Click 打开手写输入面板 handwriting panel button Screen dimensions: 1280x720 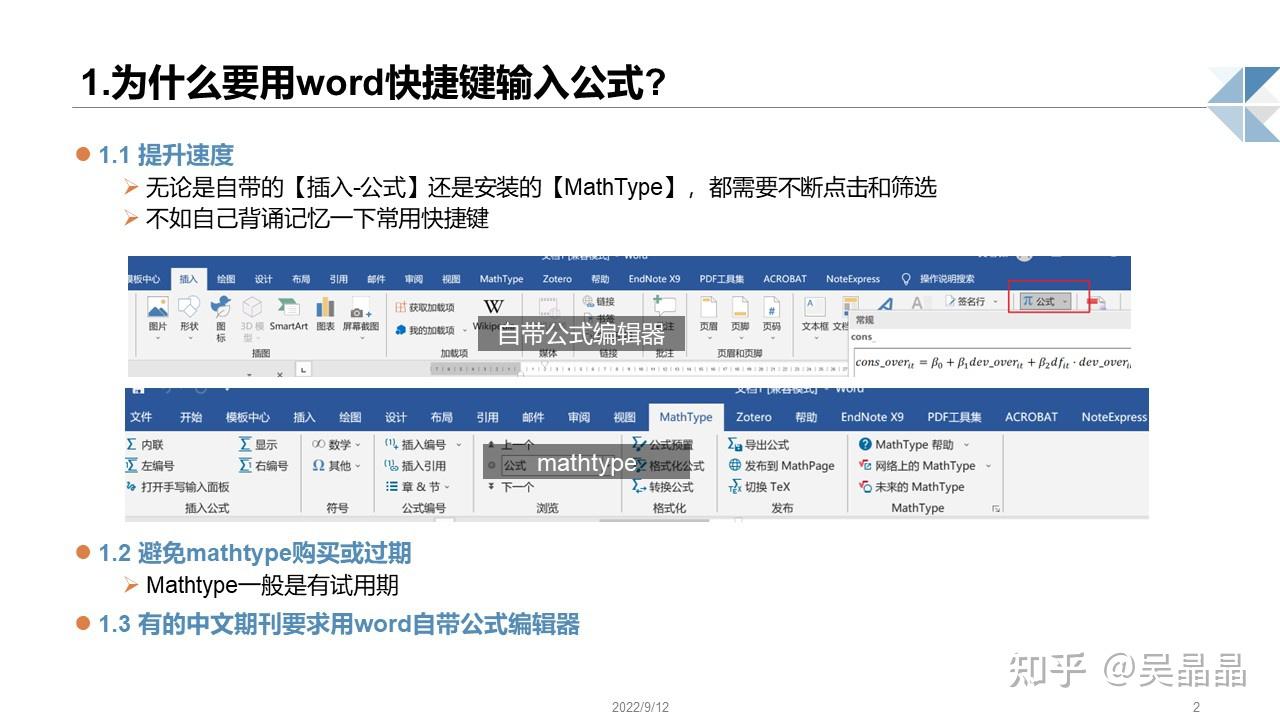(x=178, y=487)
